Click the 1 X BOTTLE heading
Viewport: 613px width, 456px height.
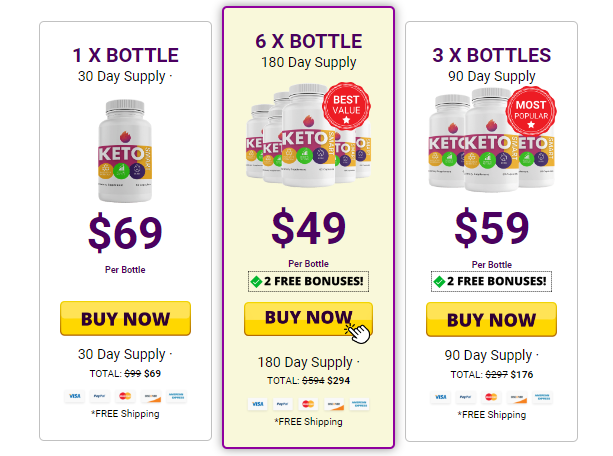tap(125, 55)
